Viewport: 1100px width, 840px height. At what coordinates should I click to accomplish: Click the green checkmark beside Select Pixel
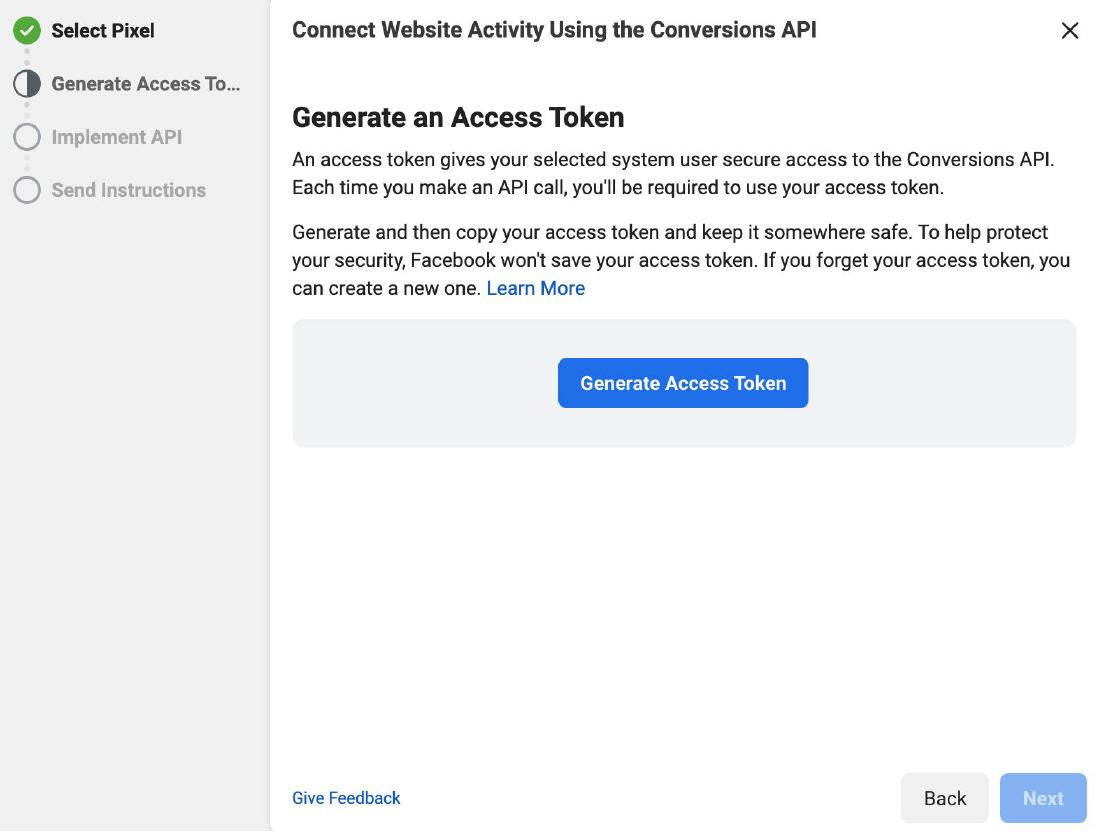coord(27,31)
